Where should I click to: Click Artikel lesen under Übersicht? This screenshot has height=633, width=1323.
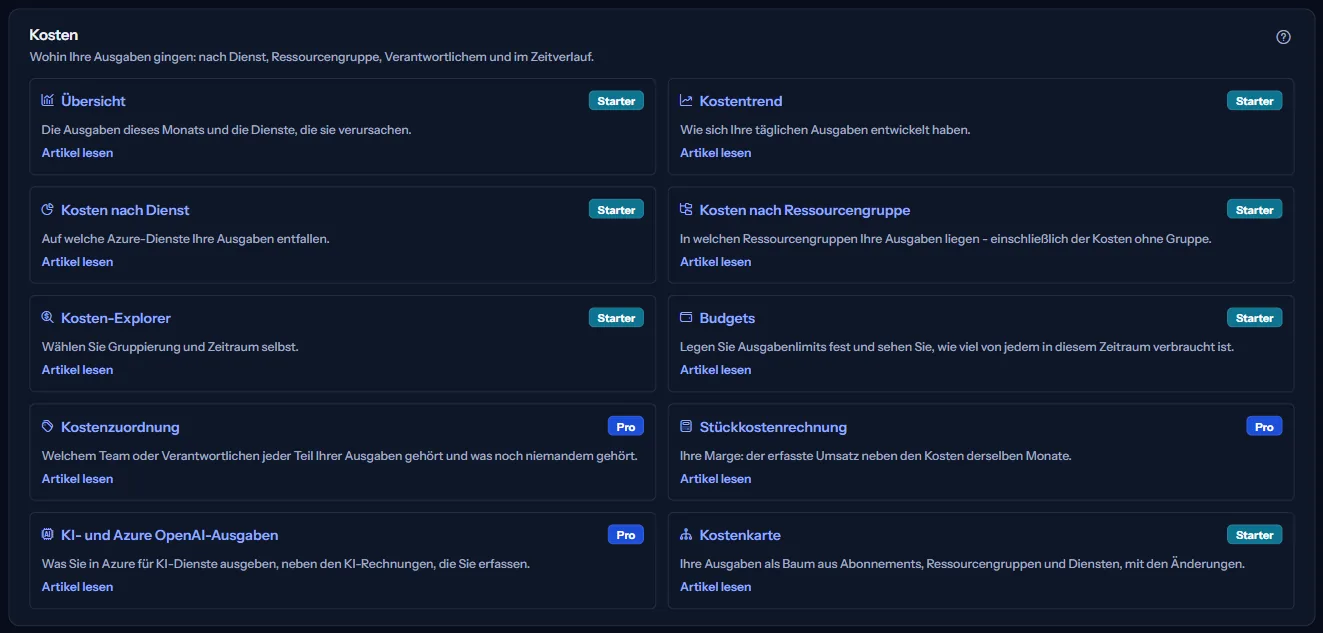(x=77, y=153)
